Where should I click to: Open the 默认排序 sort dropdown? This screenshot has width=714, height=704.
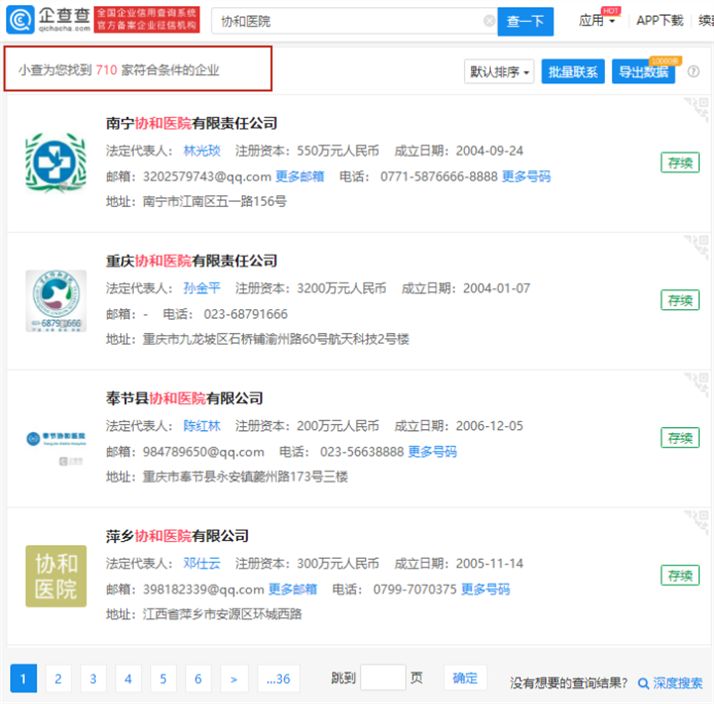coord(499,71)
